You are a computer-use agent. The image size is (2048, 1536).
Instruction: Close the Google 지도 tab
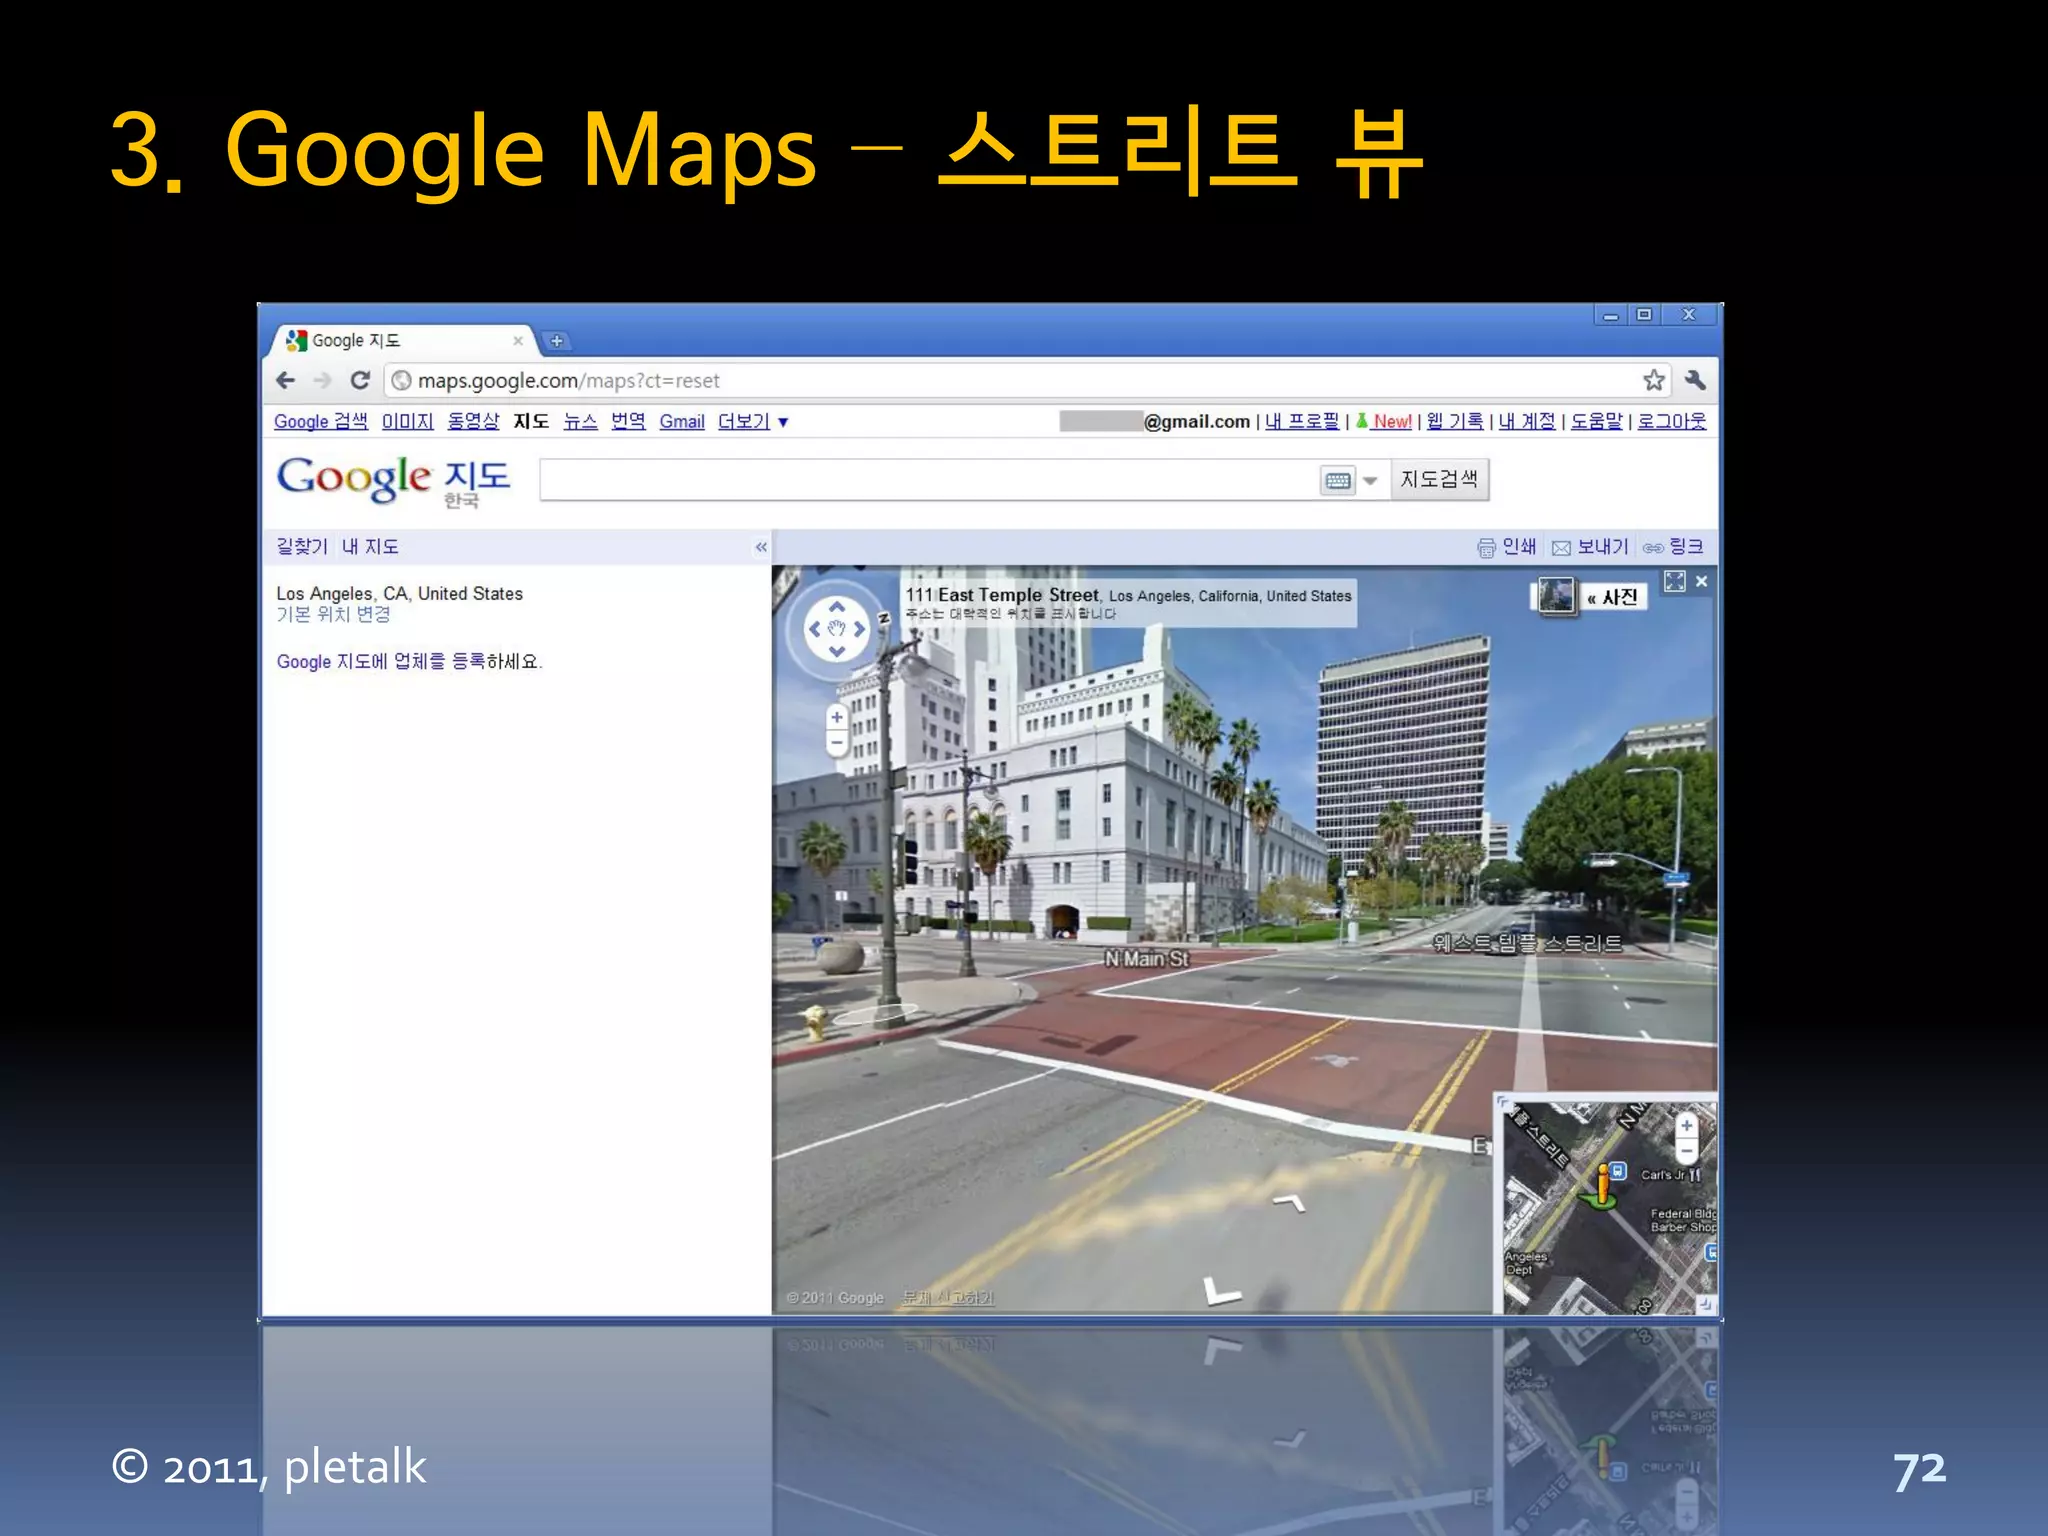click(518, 341)
